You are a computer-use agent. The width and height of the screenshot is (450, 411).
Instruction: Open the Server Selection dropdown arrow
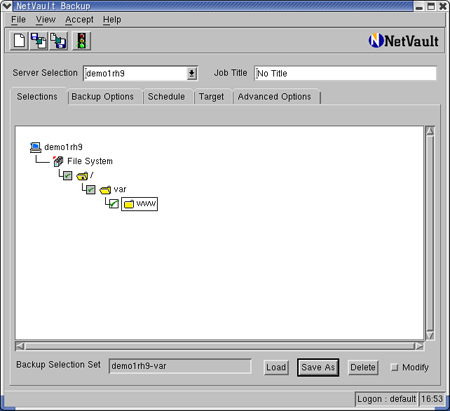coord(192,73)
